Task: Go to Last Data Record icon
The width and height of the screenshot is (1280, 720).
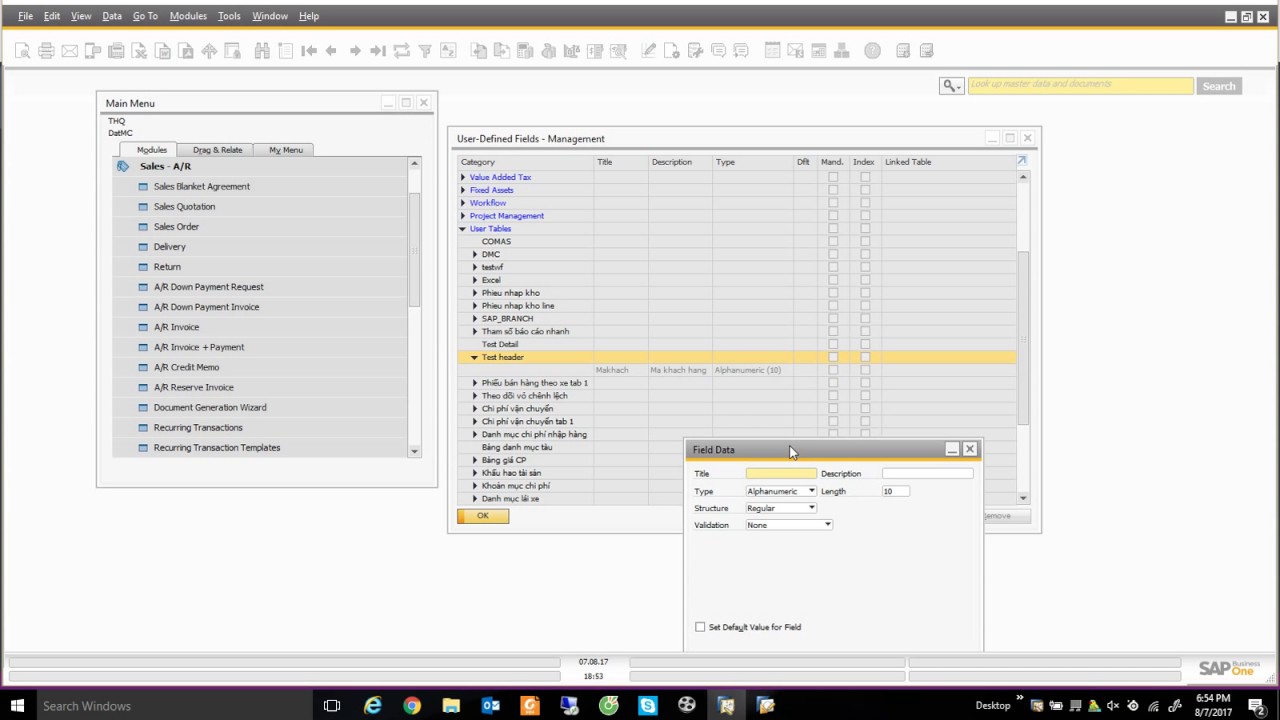Action: (x=378, y=51)
